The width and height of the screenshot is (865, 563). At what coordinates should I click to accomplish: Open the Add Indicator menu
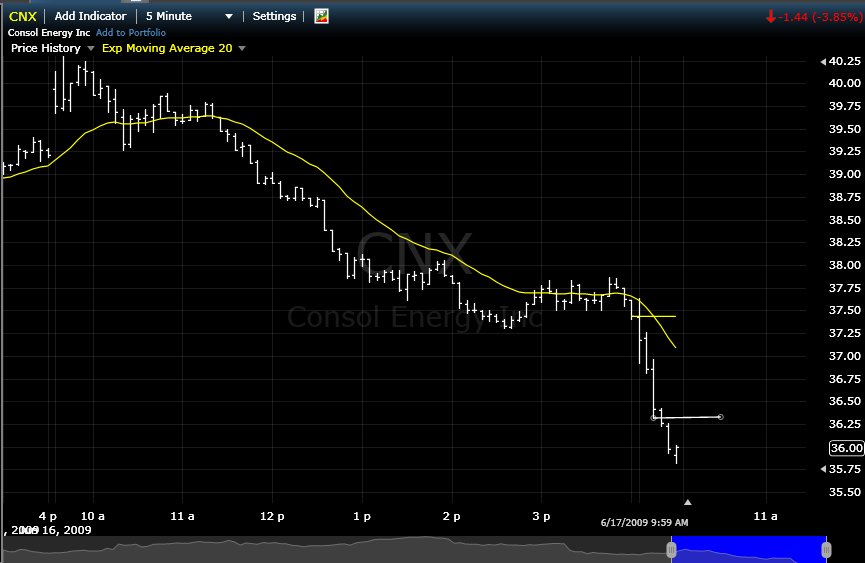point(90,16)
